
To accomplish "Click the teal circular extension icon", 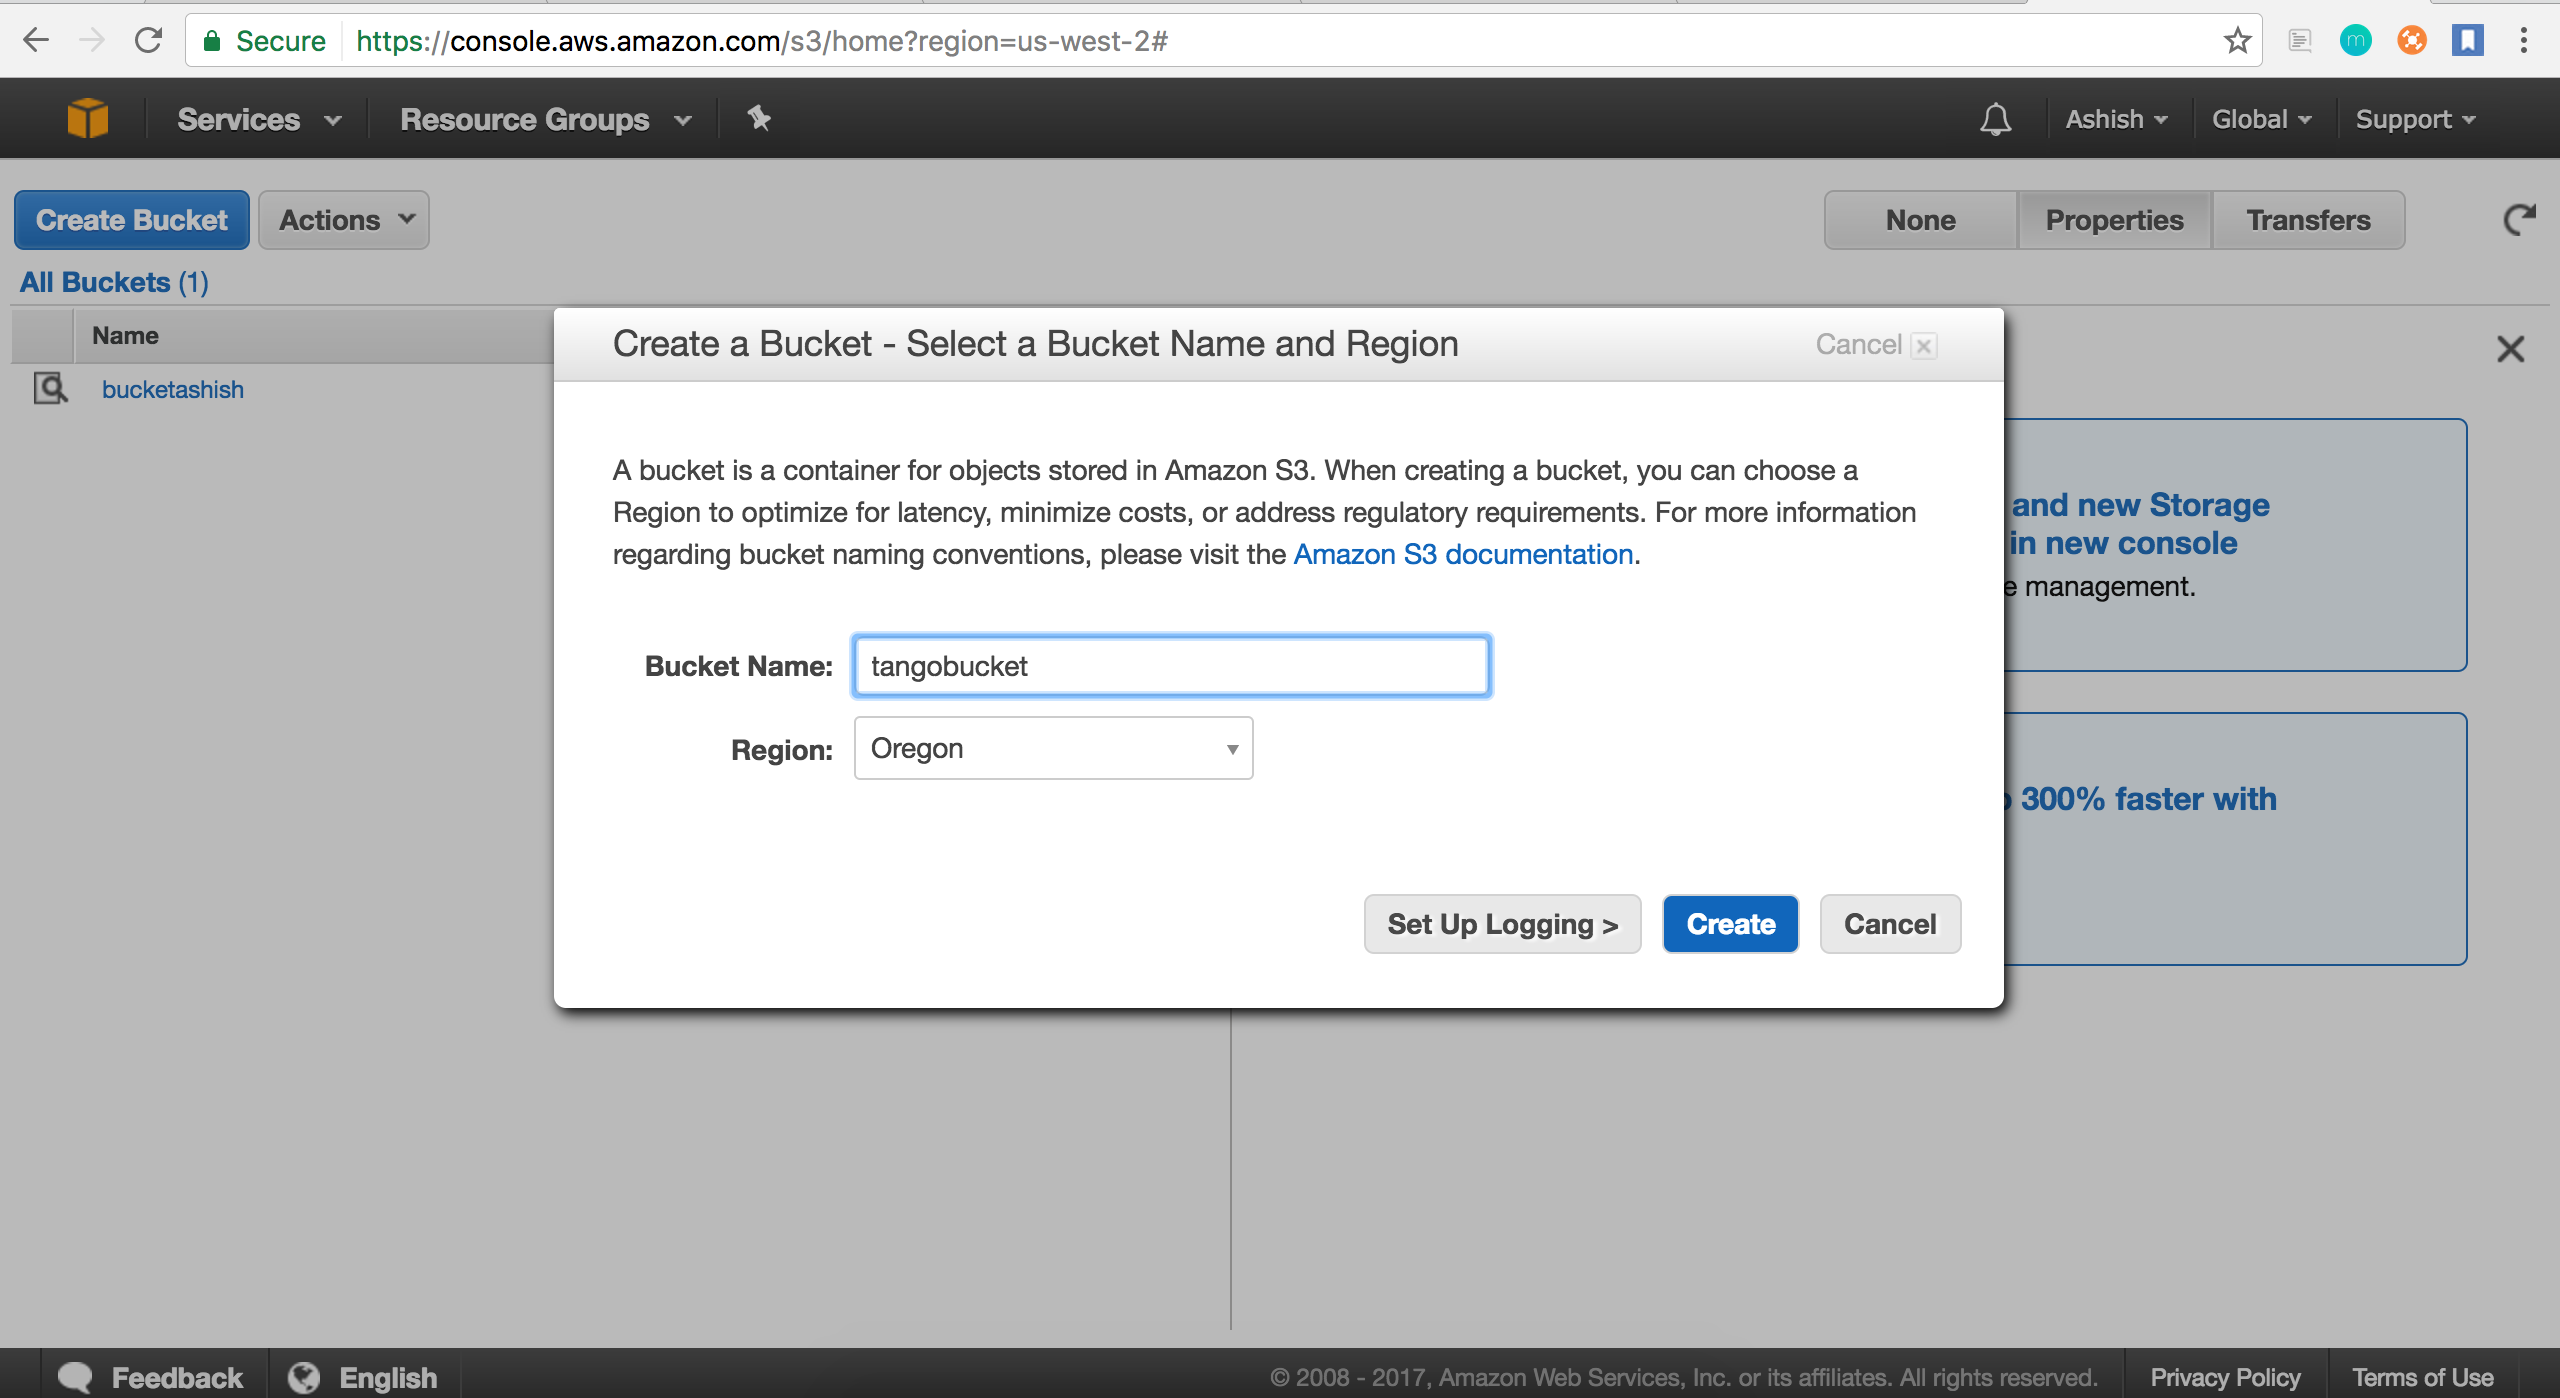I will (2355, 41).
